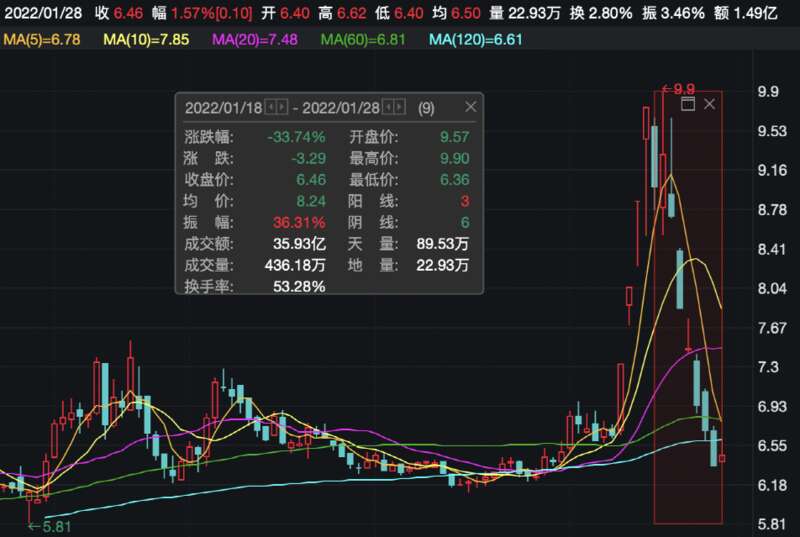800x537 pixels.
Task: Click the 9.53 label on the price axis
Action: click(x=769, y=131)
